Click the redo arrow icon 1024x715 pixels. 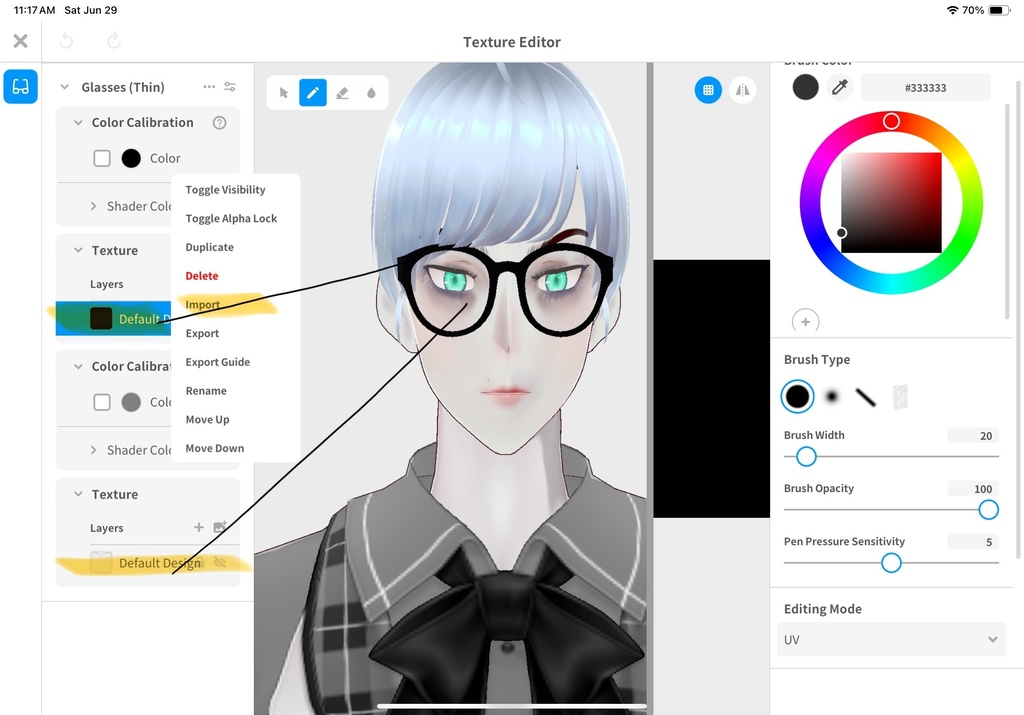(114, 41)
